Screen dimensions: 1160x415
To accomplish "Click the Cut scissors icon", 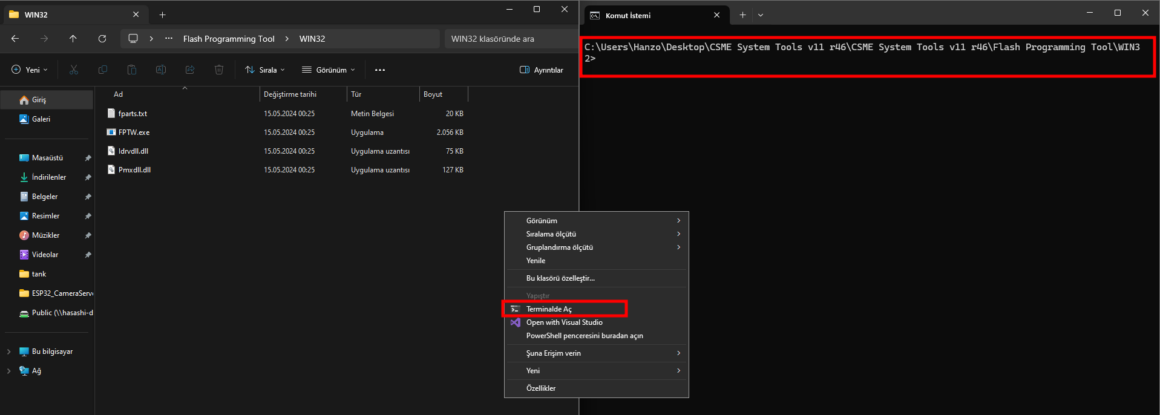I will (x=73, y=70).
